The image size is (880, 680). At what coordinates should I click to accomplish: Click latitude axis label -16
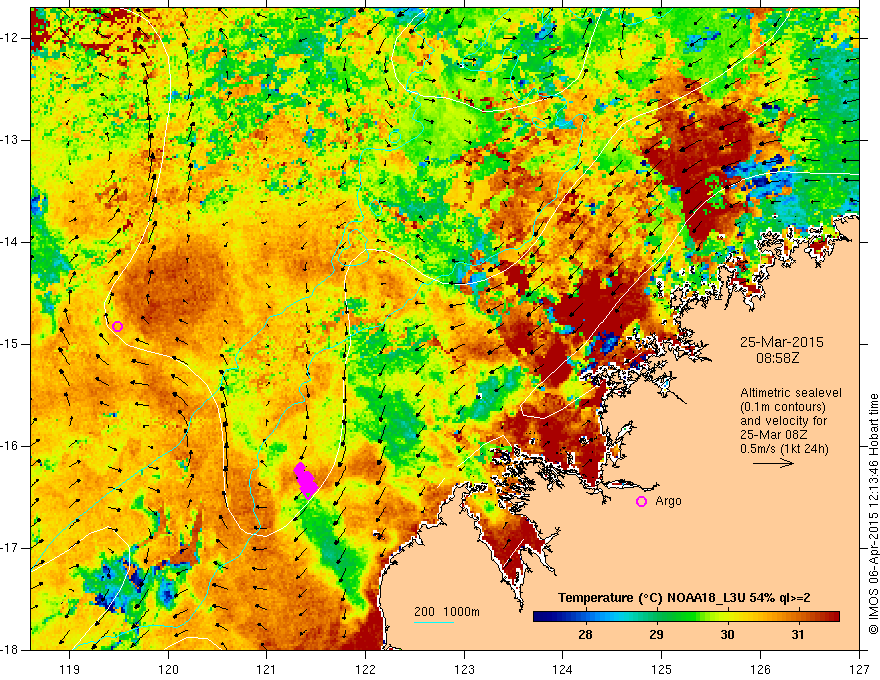[10, 446]
